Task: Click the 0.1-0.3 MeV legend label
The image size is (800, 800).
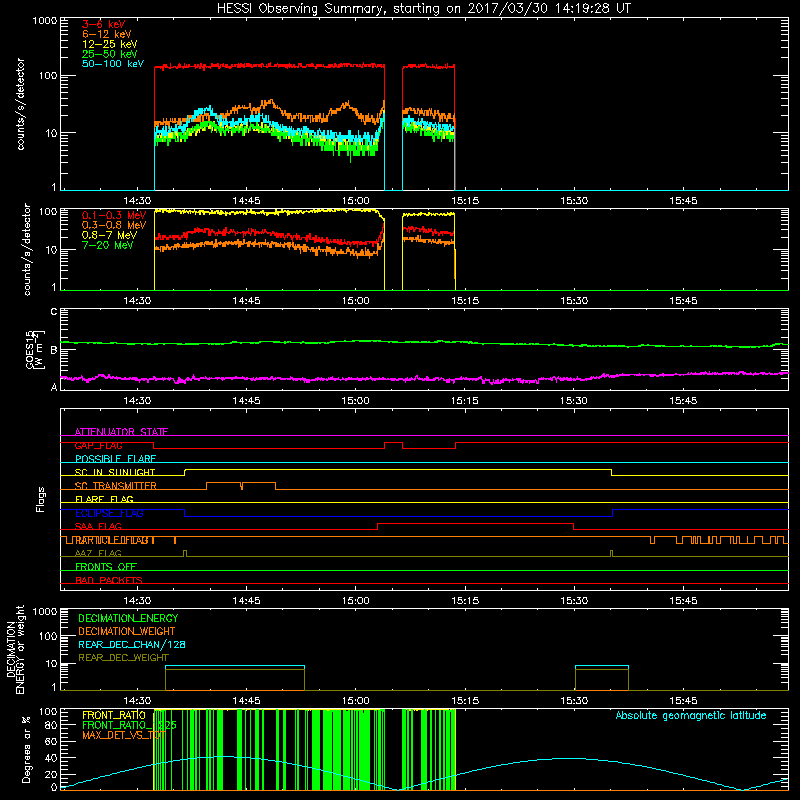Action: pyautogui.click(x=114, y=215)
